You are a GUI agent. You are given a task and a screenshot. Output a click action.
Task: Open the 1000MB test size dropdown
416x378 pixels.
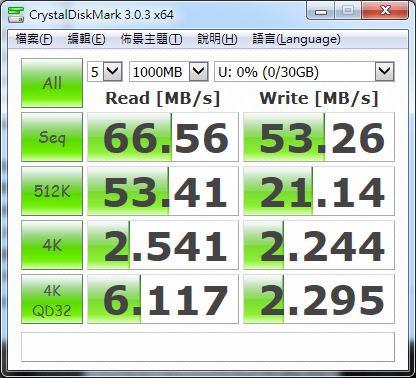[x=169, y=71]
